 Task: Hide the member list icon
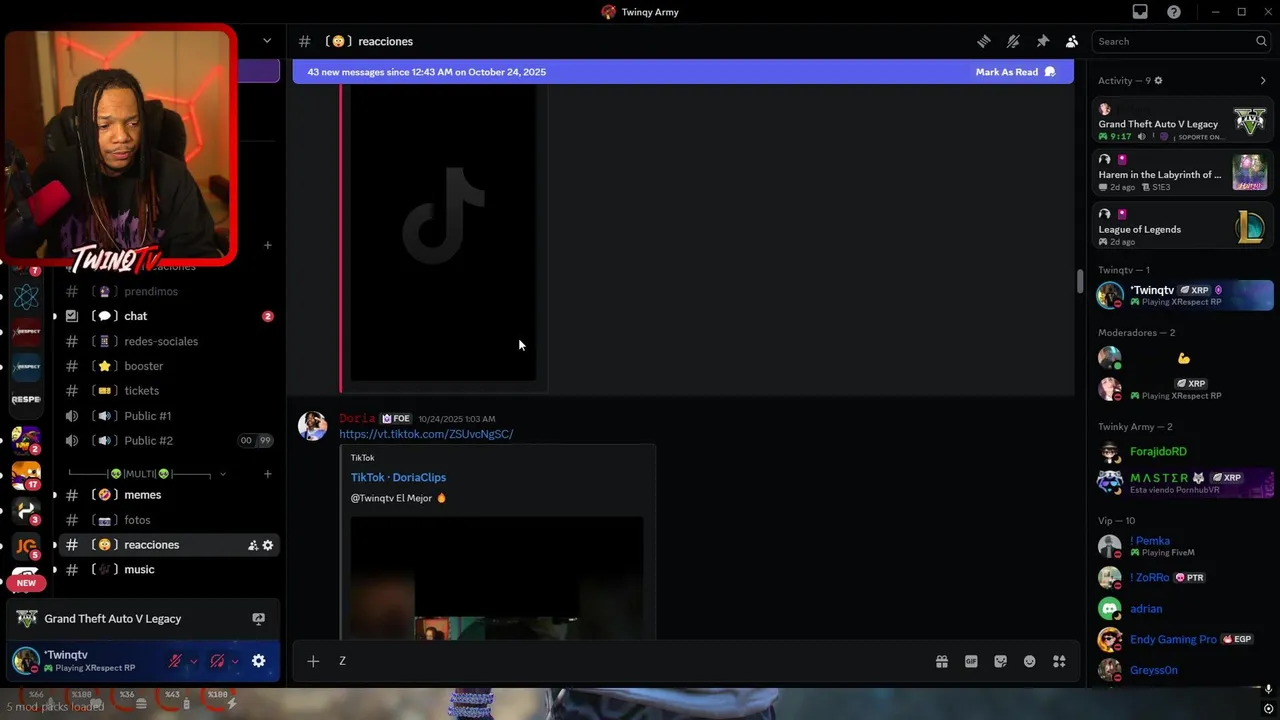pyautogui.click(x=1072, y=41)
